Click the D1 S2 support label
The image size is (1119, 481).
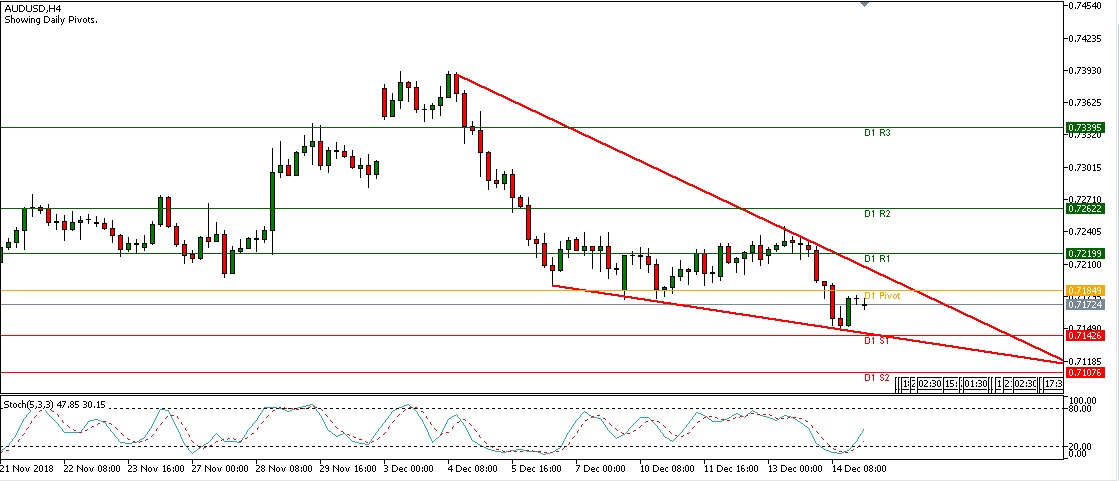coord(877,378)
